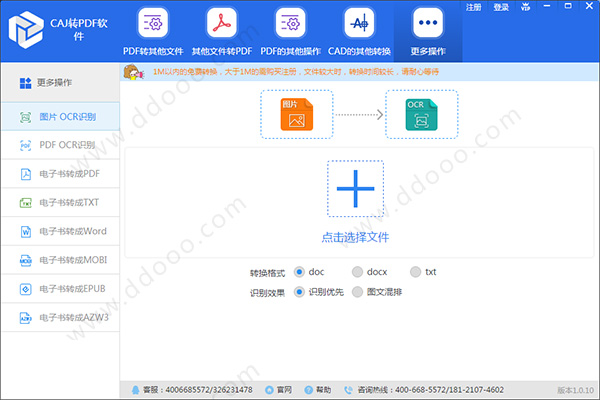Click the 电子书转成TXT green icon
Image resolution: width=600 pixels, height=400 pixels.
[26, 202]
